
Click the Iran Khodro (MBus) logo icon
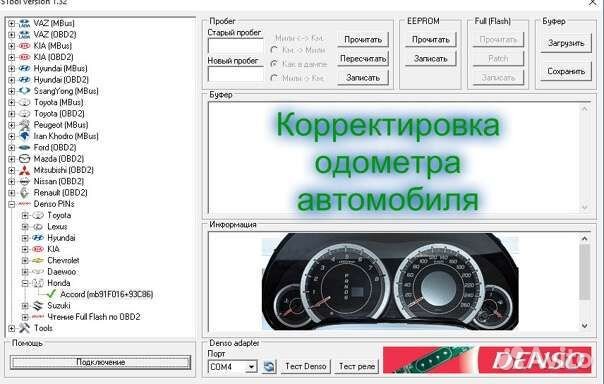(x=24, y=136)
